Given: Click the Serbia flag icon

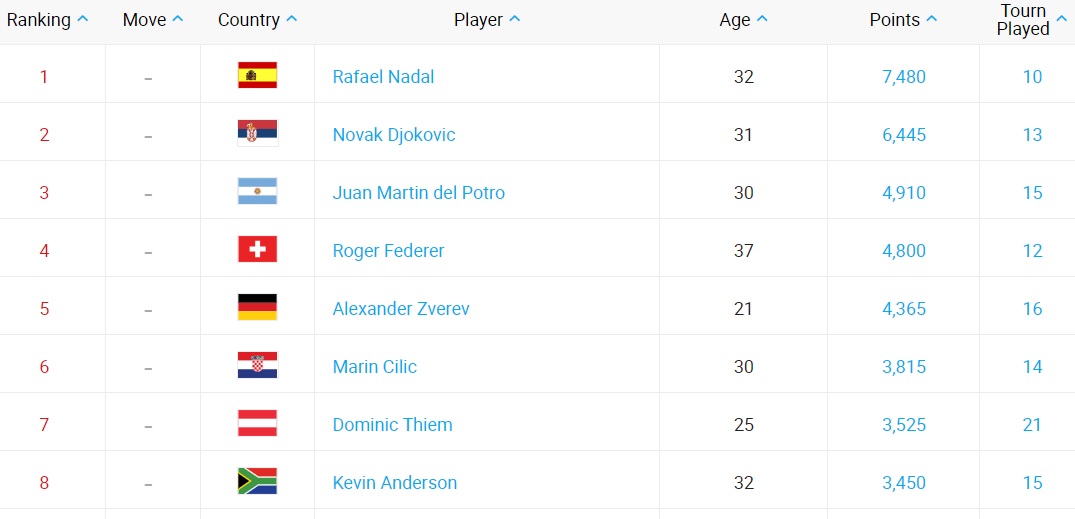Looking at the screenshot, I should point(257,134).
